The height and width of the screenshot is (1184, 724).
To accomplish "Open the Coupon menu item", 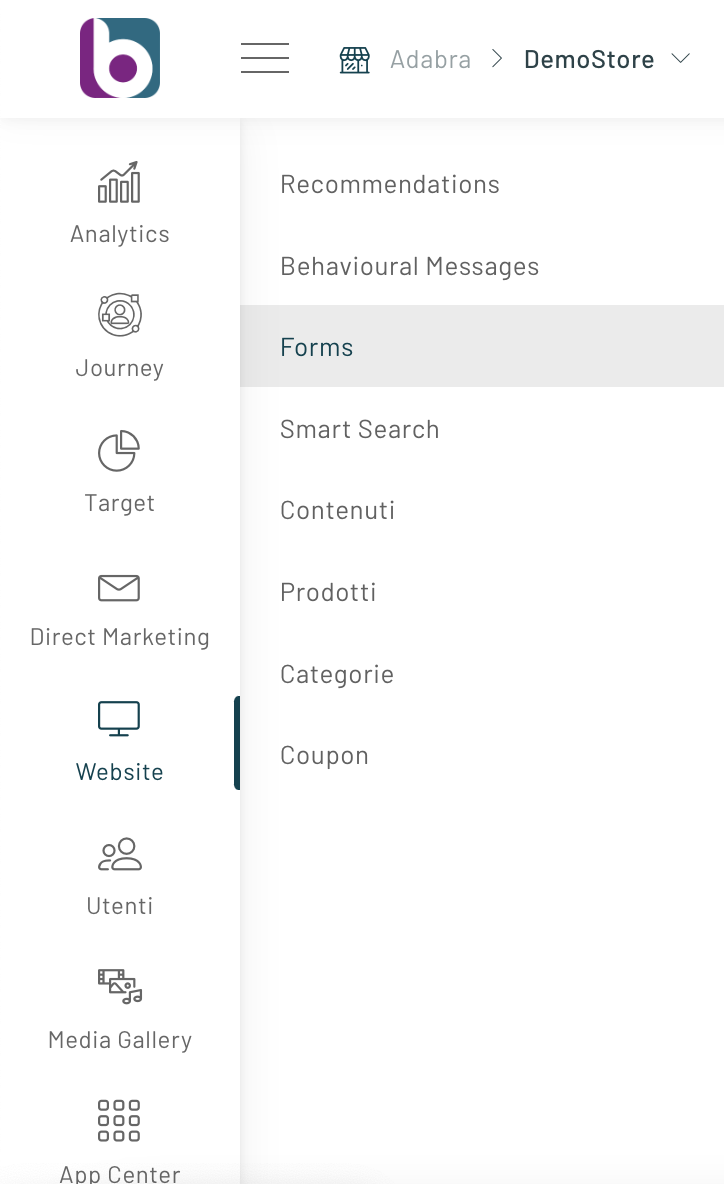I will pos(324,756).
